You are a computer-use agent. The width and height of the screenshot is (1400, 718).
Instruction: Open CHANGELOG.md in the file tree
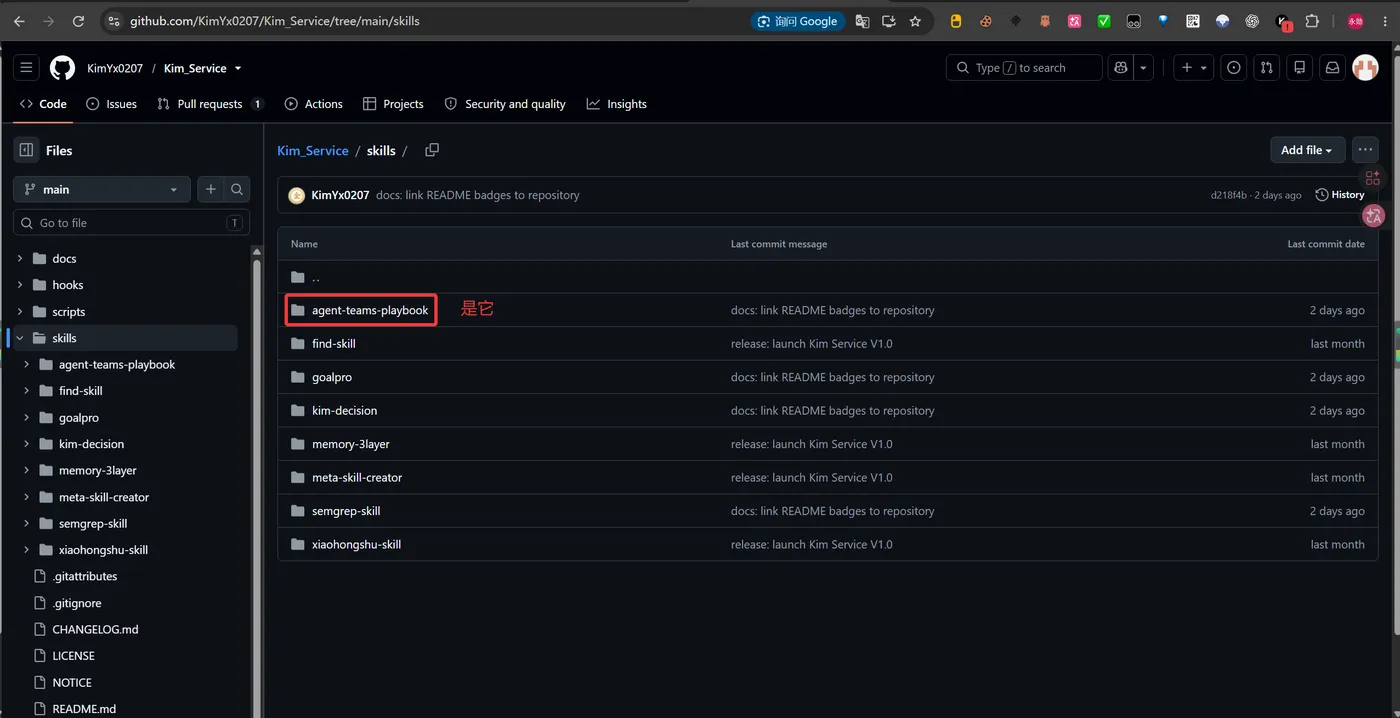tap(95, 629)
